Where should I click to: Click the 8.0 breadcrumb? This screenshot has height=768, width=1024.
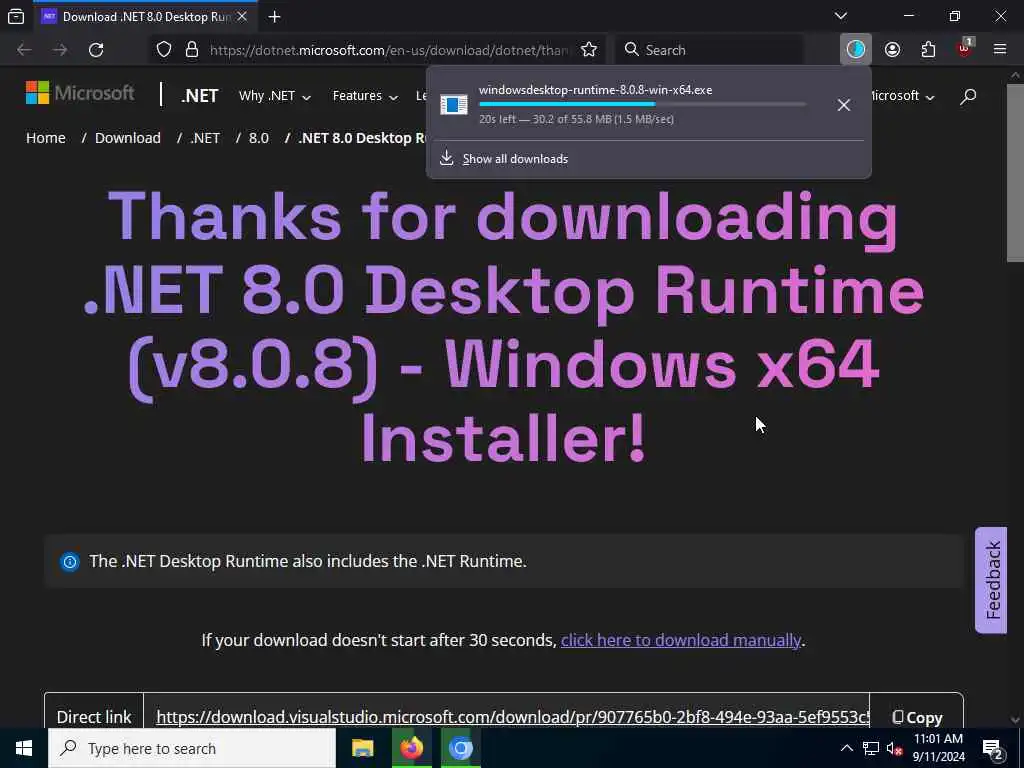tap(259, 138)
